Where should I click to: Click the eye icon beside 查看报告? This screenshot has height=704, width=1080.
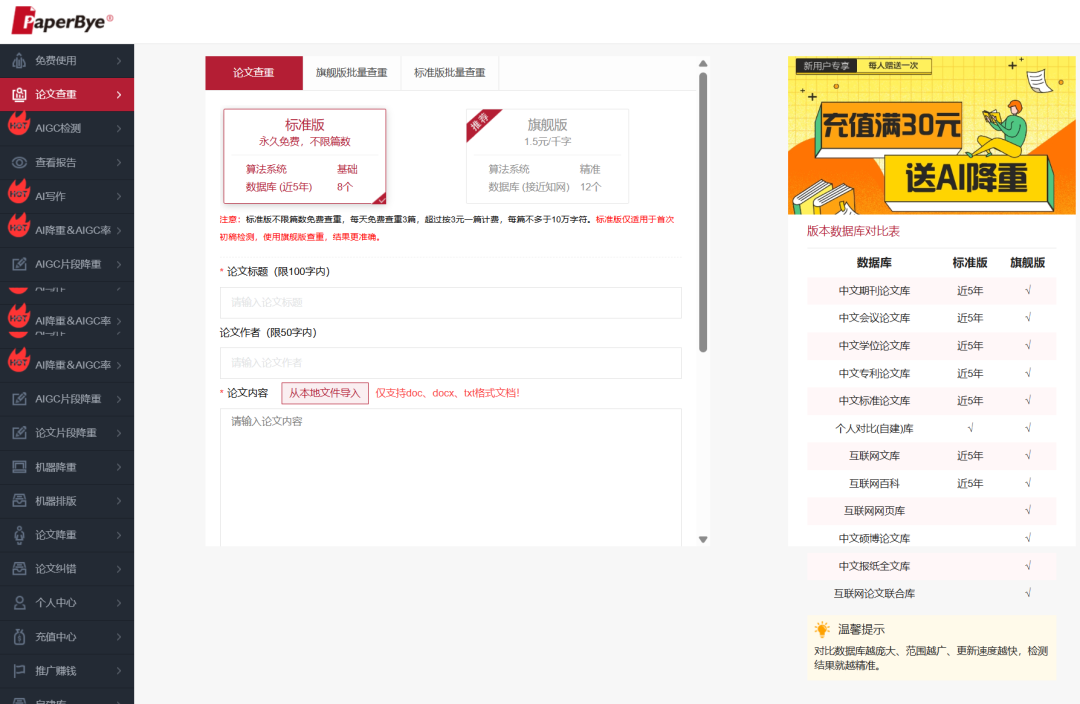coord(19,163)
